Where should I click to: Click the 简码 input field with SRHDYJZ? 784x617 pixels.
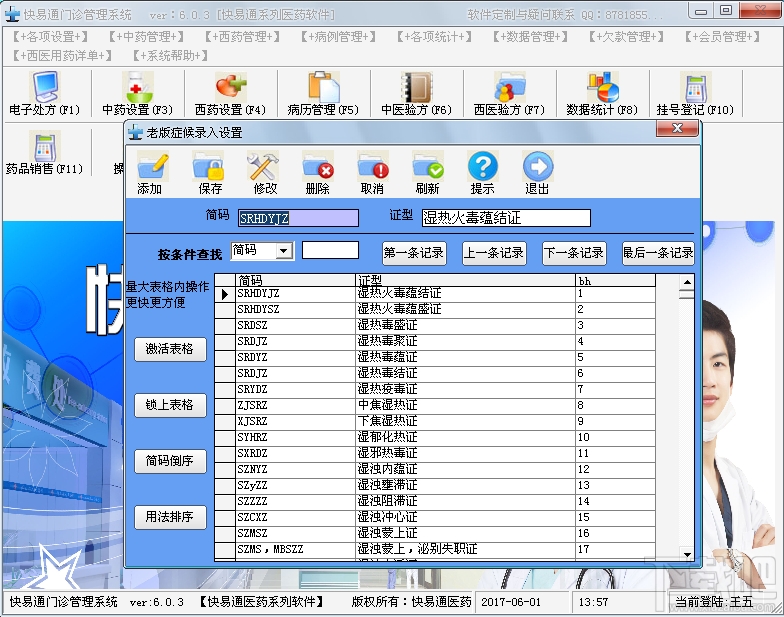coord(298,218)
